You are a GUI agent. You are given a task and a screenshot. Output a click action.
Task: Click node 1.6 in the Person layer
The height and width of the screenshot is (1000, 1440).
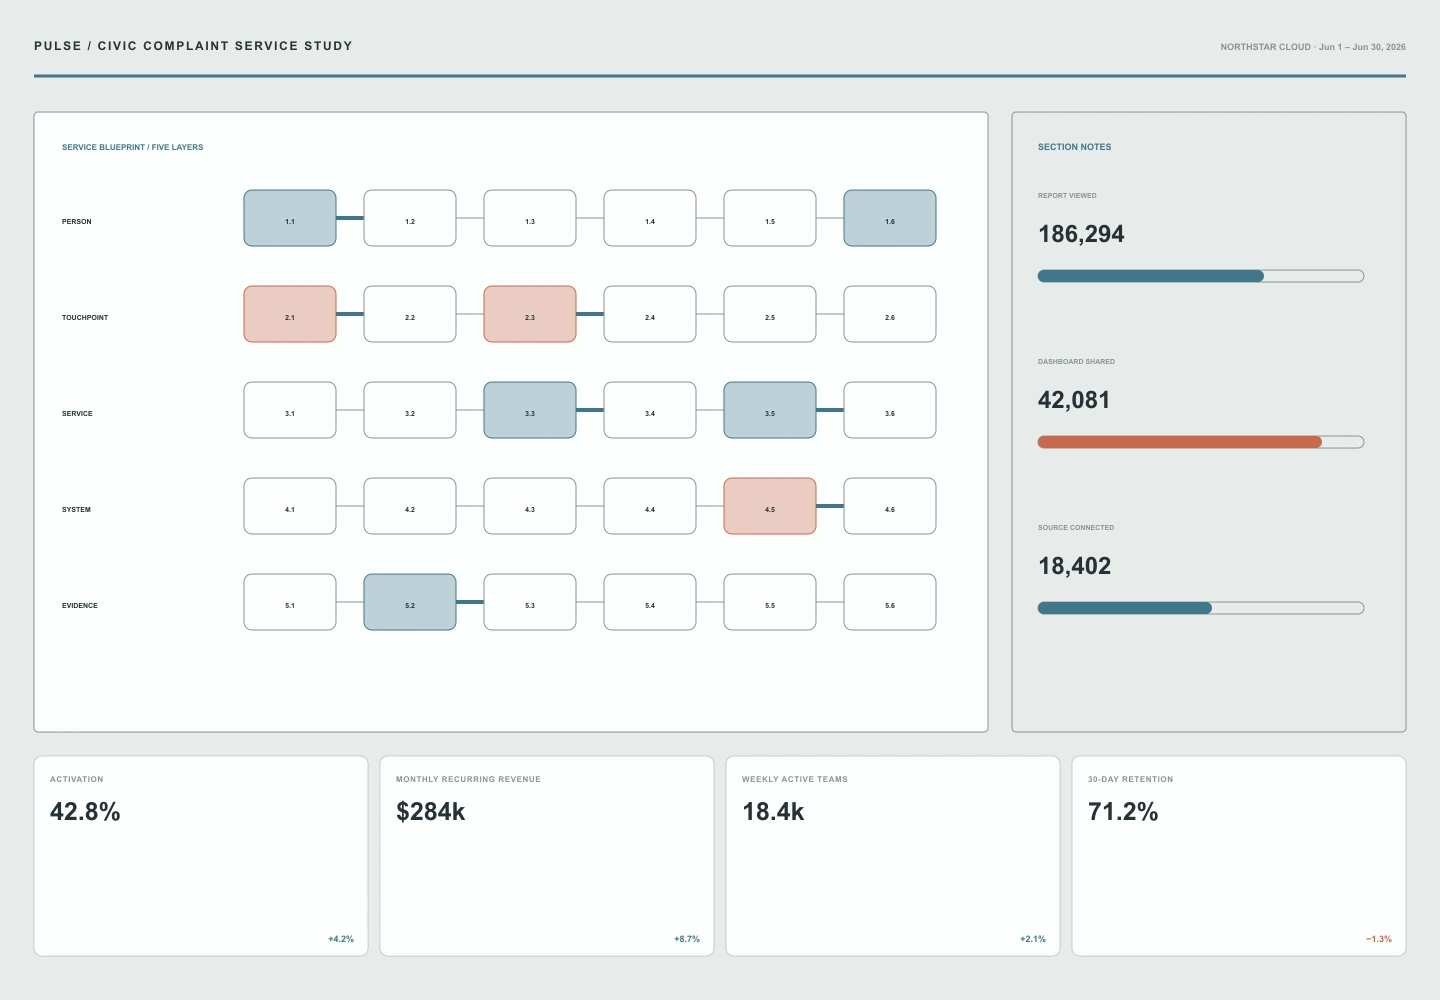[890, 218]
